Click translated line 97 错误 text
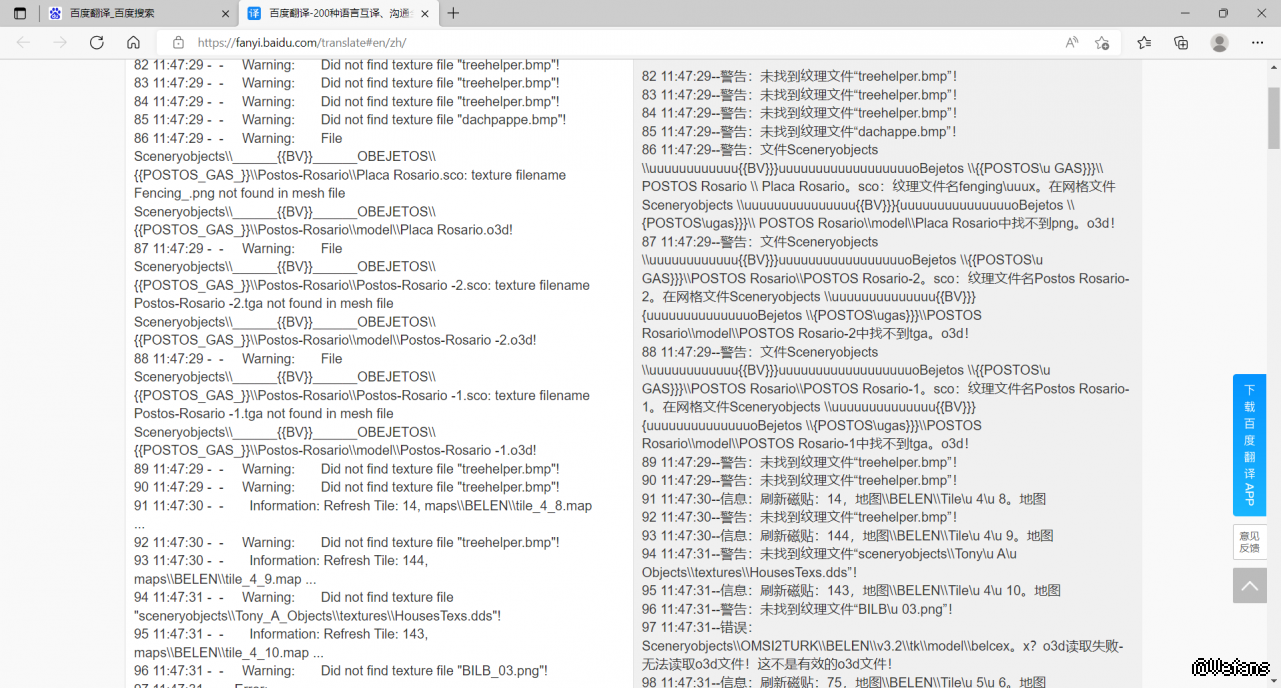The width and height of the screenshot is (1281, 688). 882,645
